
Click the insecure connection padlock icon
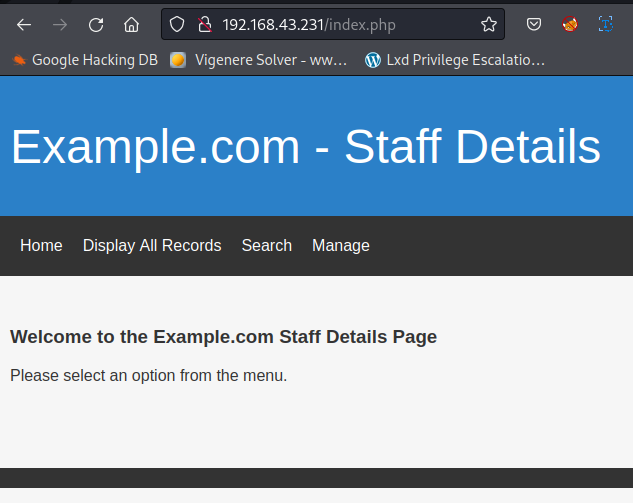[204, 25]
